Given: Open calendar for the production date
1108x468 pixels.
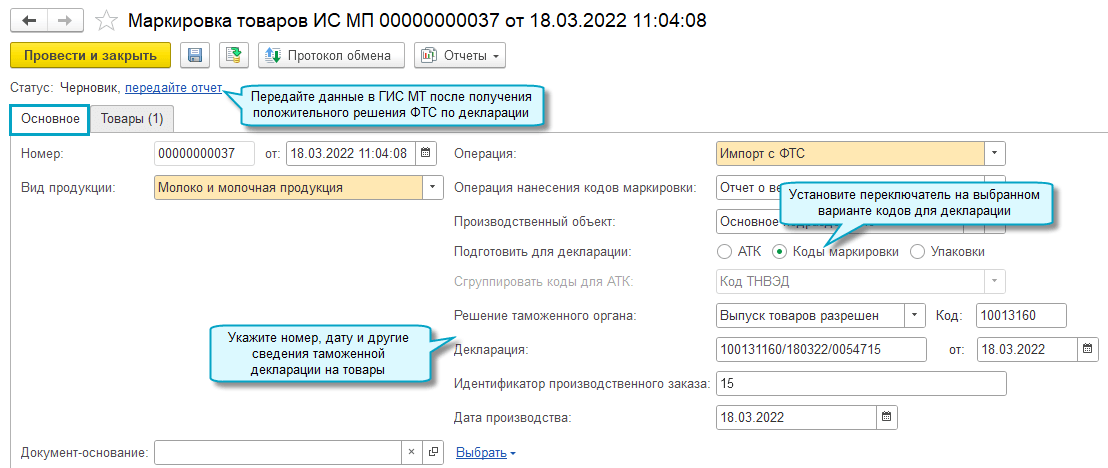Looking at the screenshot, I should (885, 416).
